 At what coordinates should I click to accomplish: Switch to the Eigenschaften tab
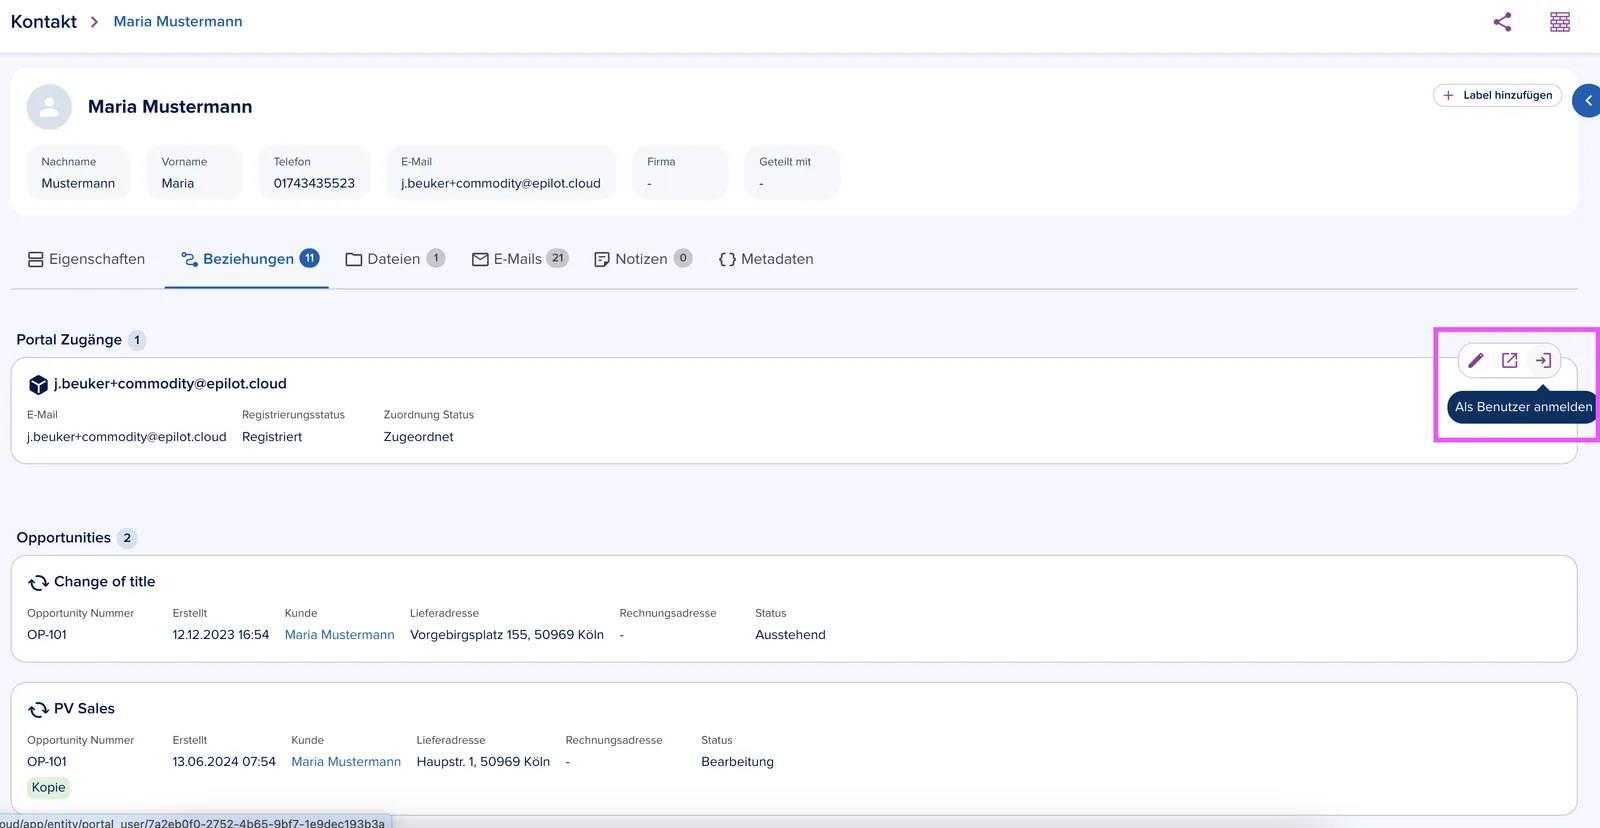tap(86, 259)
